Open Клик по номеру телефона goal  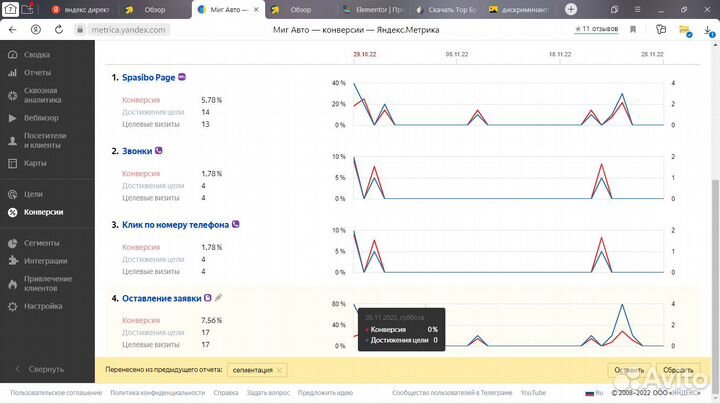[x=175, y=225]
